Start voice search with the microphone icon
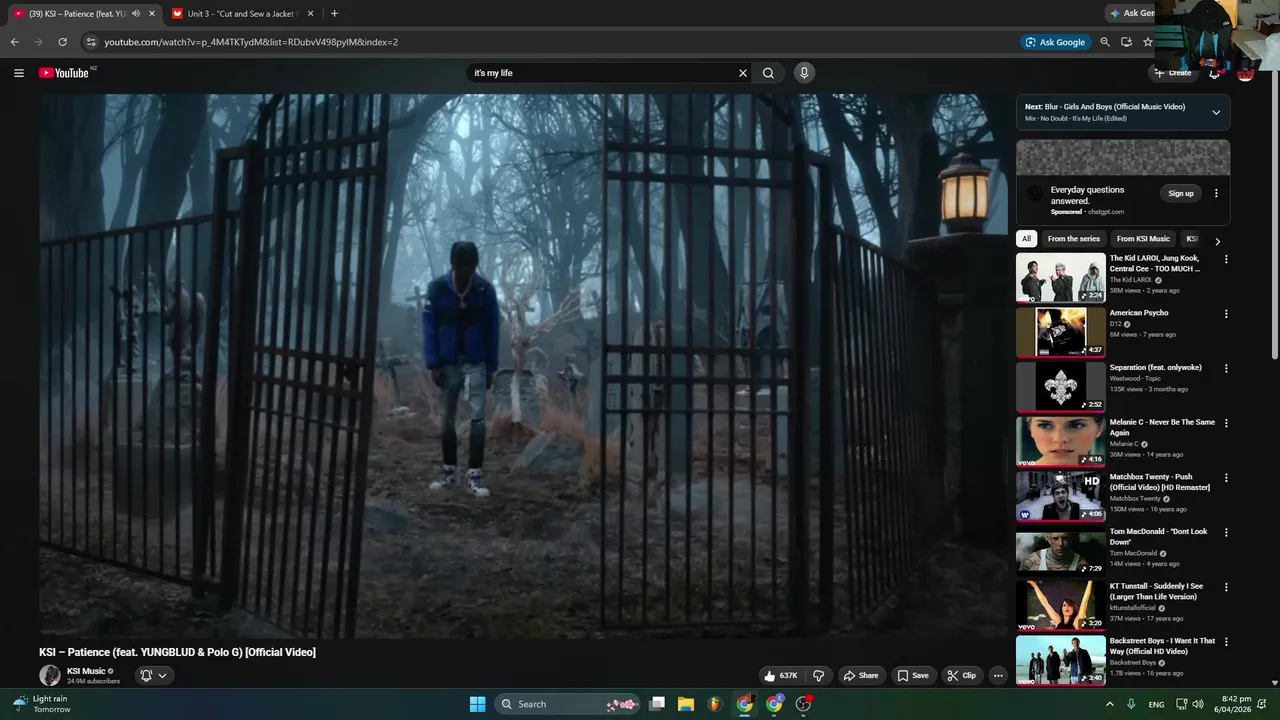Viewport: 1280px width, 720px height. tap(804, 73)
